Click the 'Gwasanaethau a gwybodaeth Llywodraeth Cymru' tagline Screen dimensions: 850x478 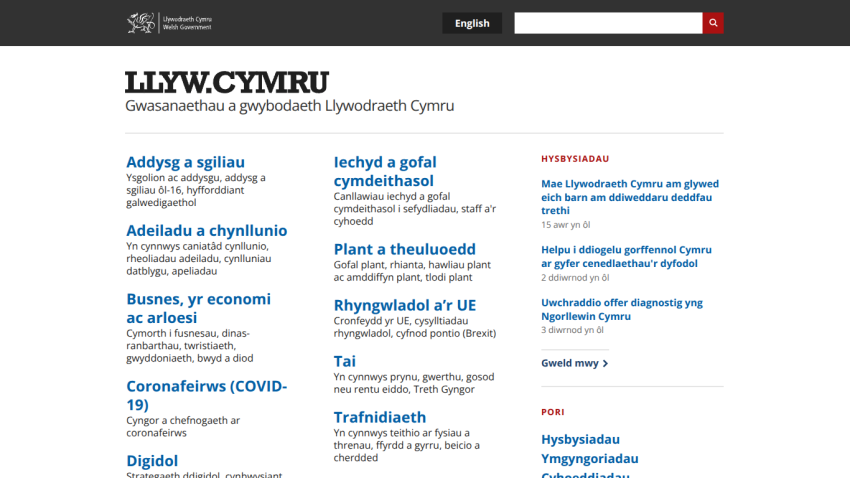(x=289, y=106)
